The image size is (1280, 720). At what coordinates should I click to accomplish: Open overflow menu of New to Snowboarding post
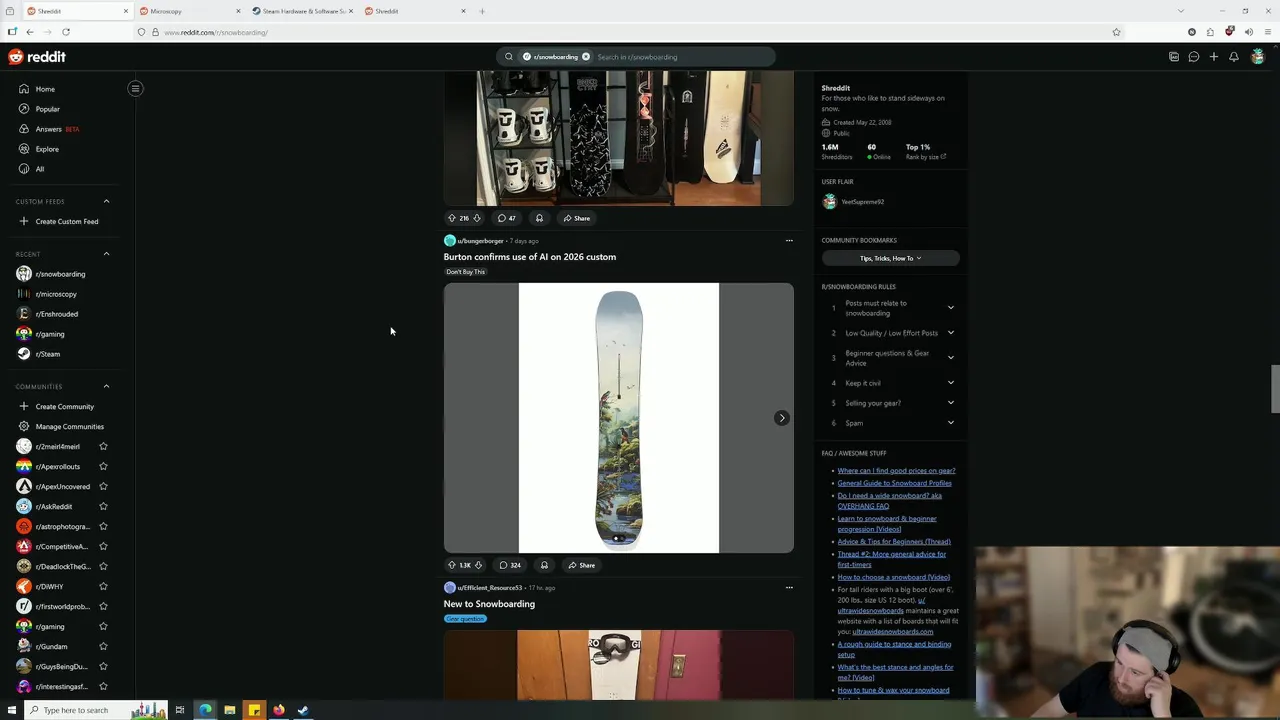789,587
